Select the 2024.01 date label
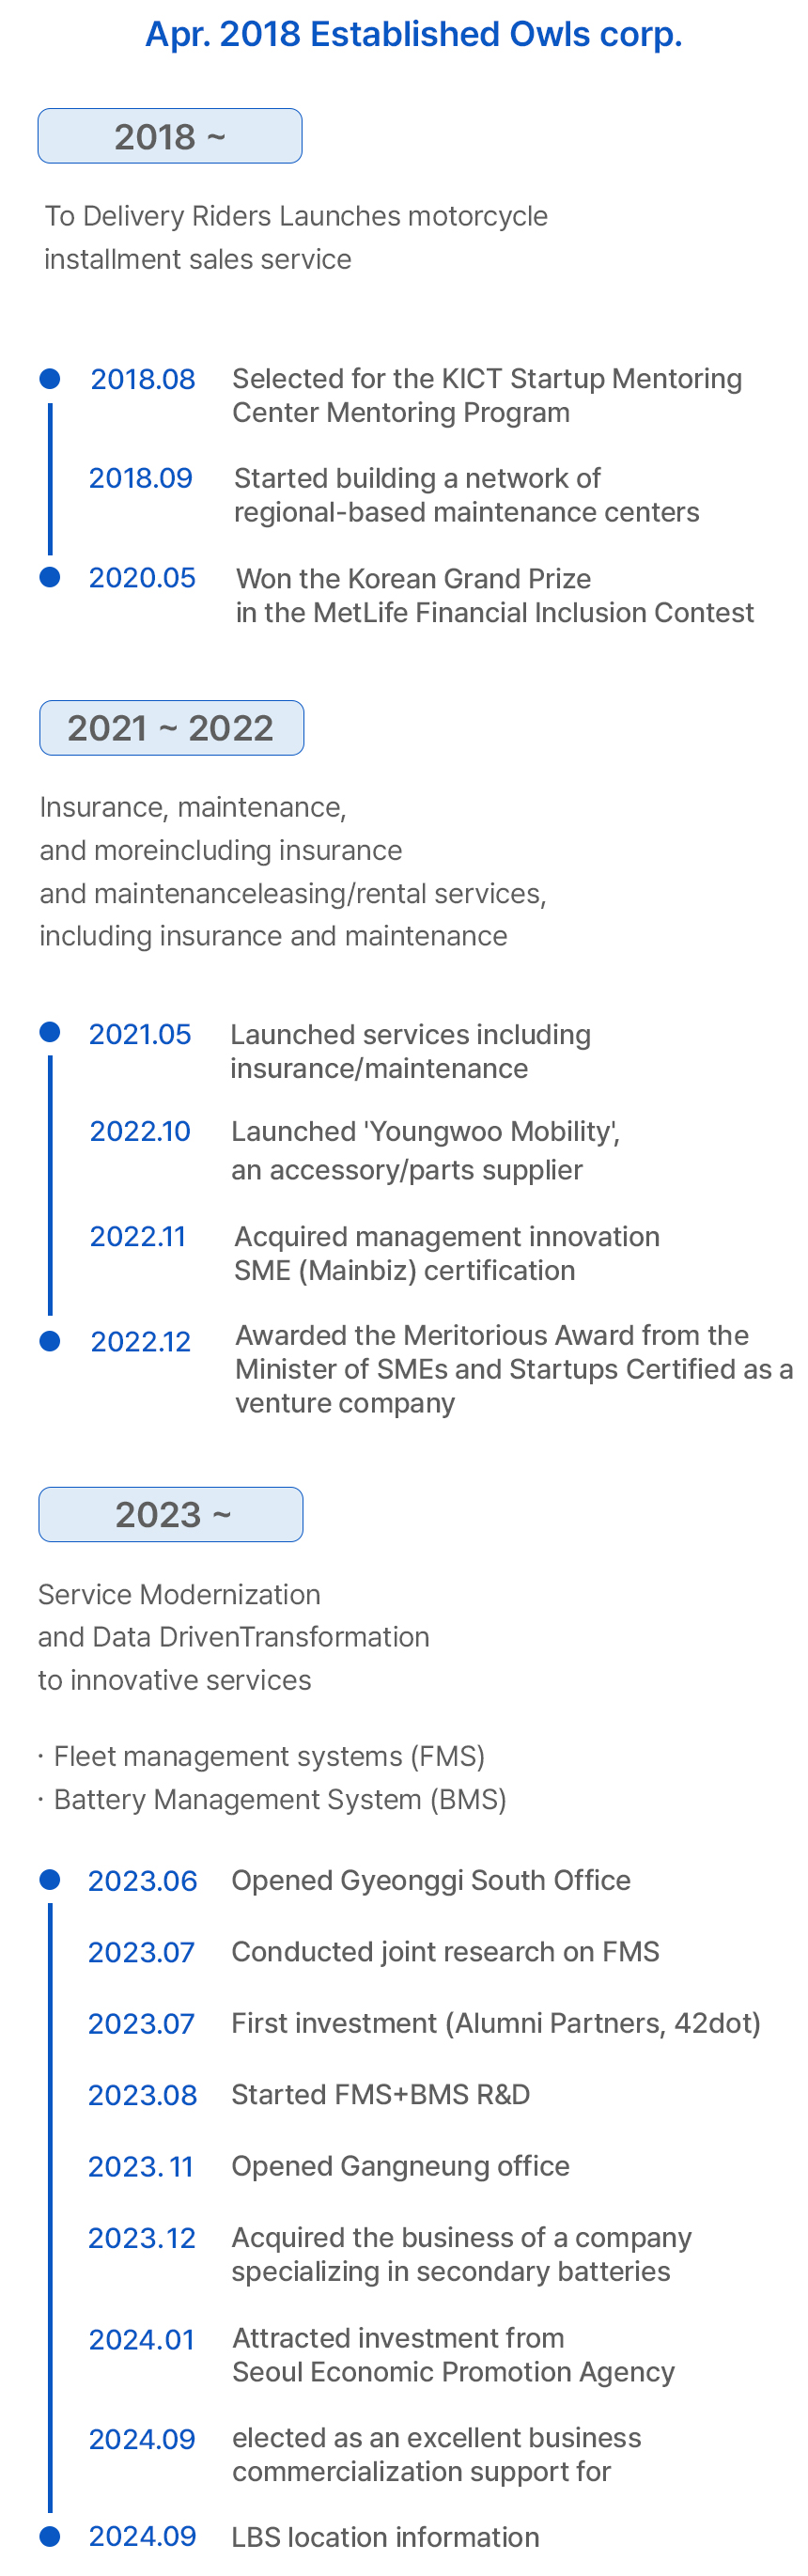Screen dimensions: 808x2576 click(x=141, y=2340)
